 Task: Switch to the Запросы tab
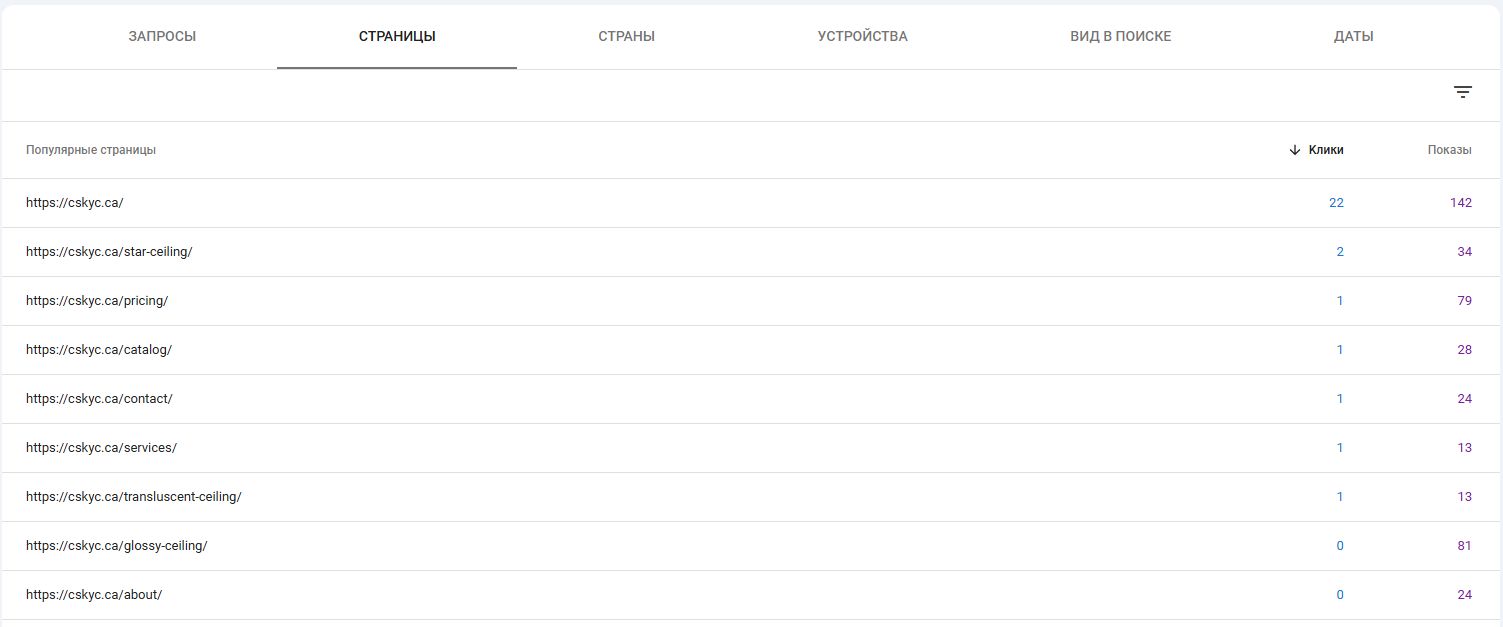pyautogui.click(x=162, y=37)
